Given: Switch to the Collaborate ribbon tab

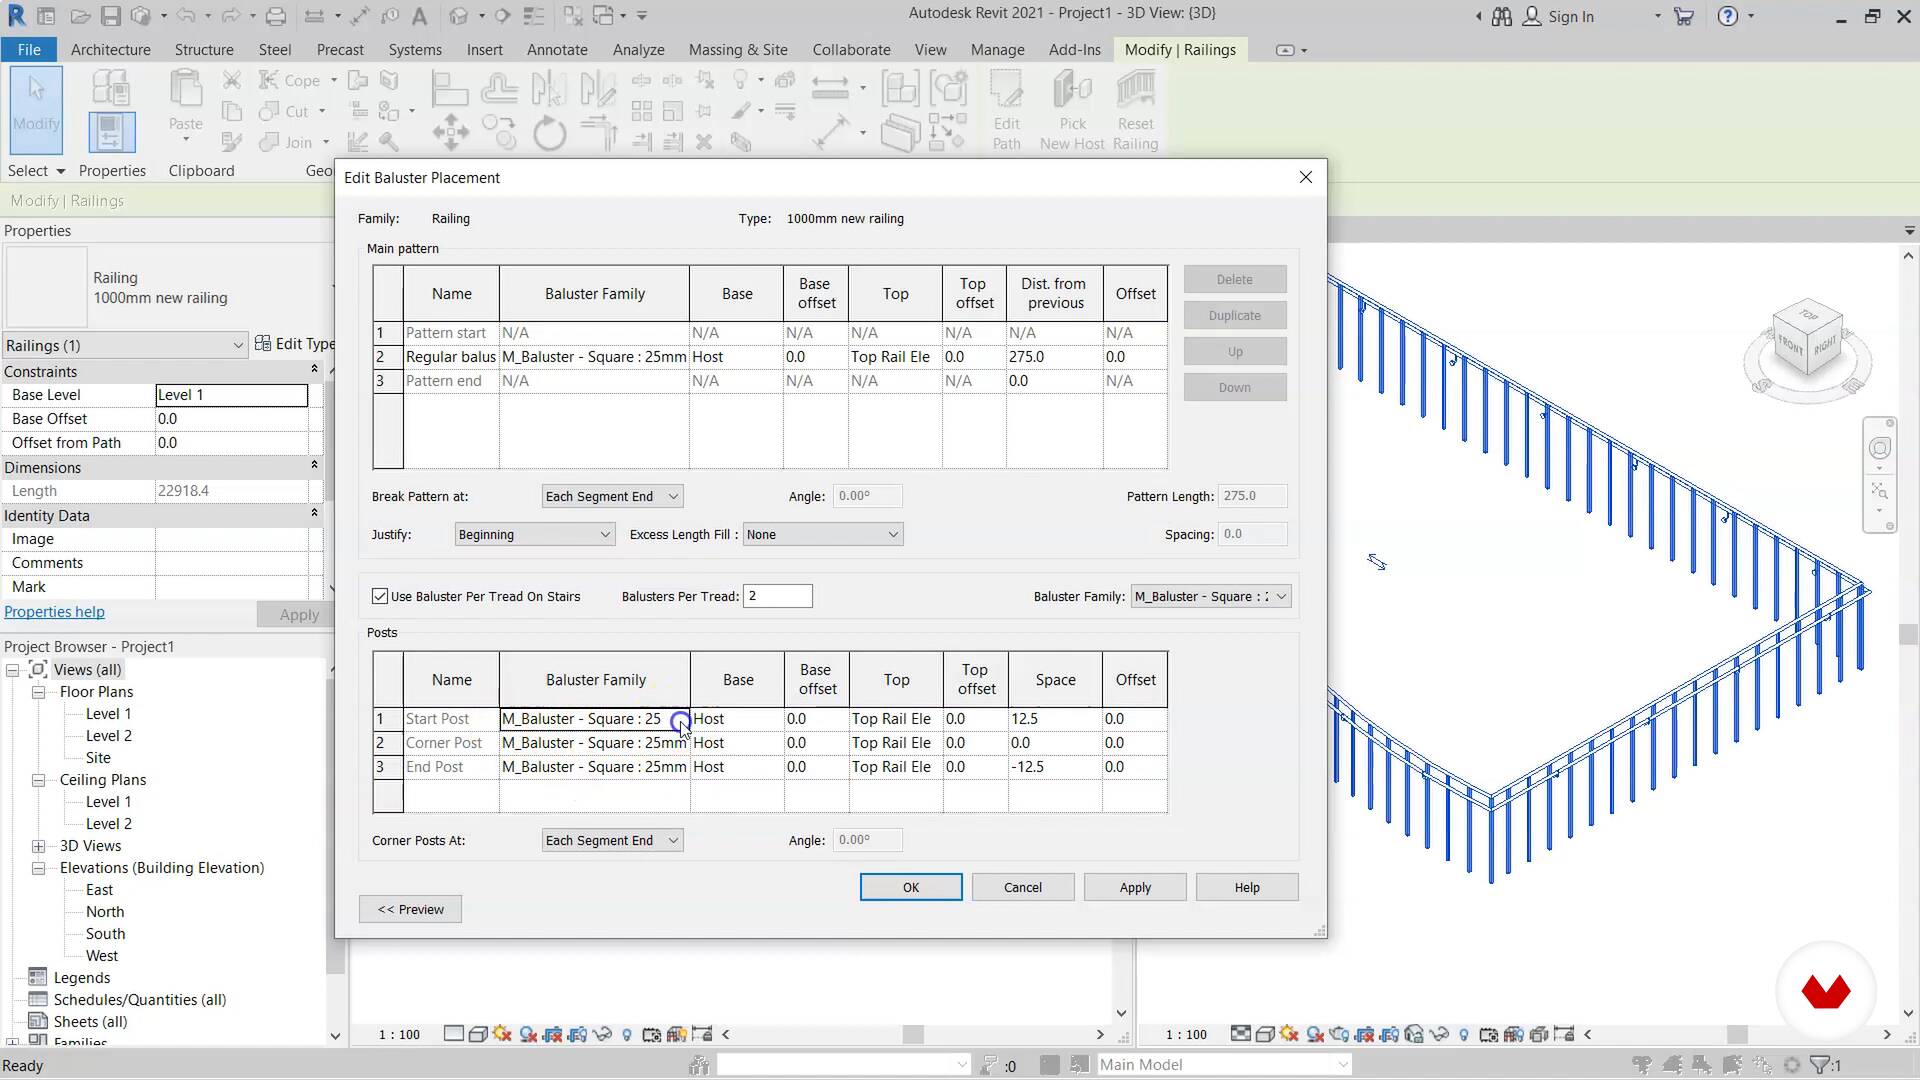Looking at the screenshot, I should point(851,49).
